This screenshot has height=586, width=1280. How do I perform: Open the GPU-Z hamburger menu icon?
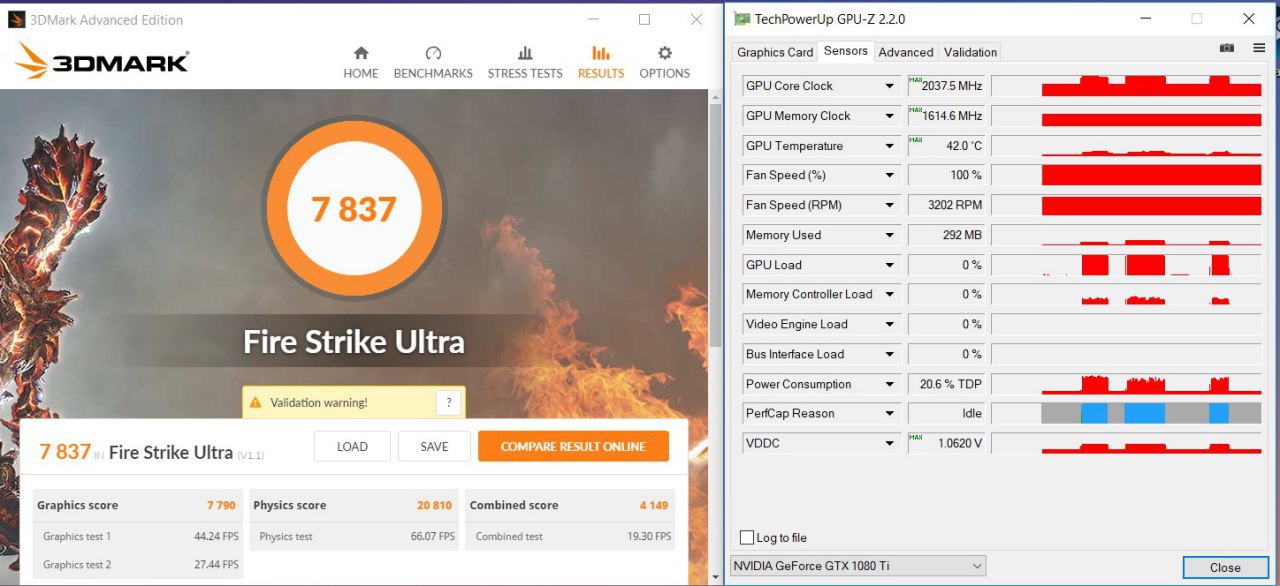pos(1259,48)
